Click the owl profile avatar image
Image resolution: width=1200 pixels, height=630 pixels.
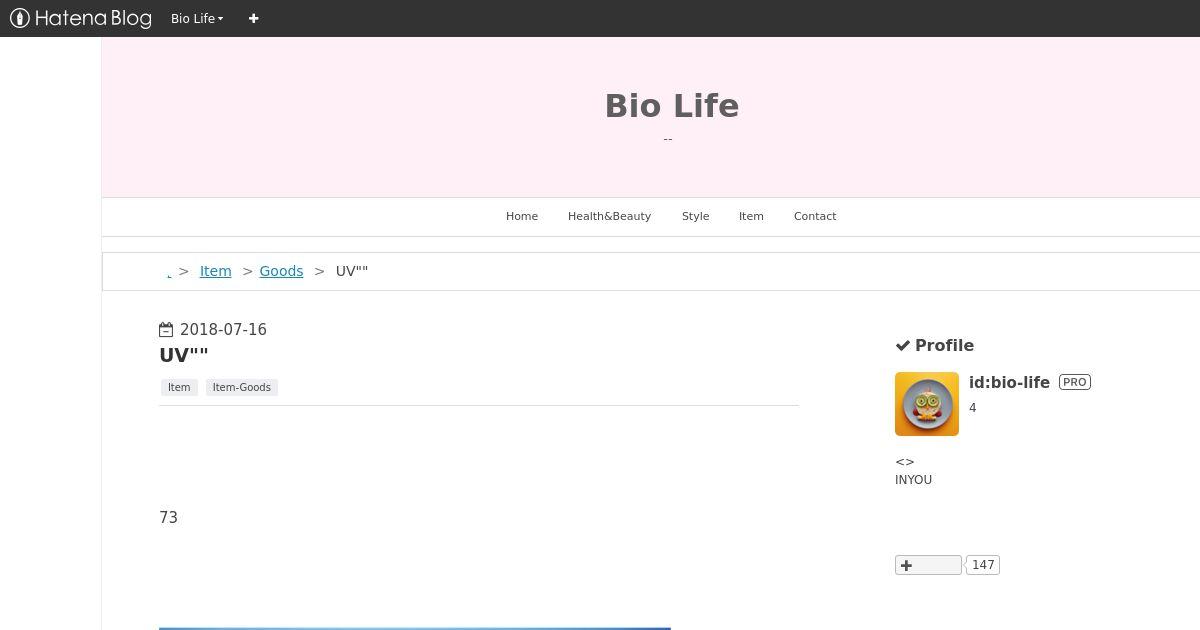tap(927, 404)
